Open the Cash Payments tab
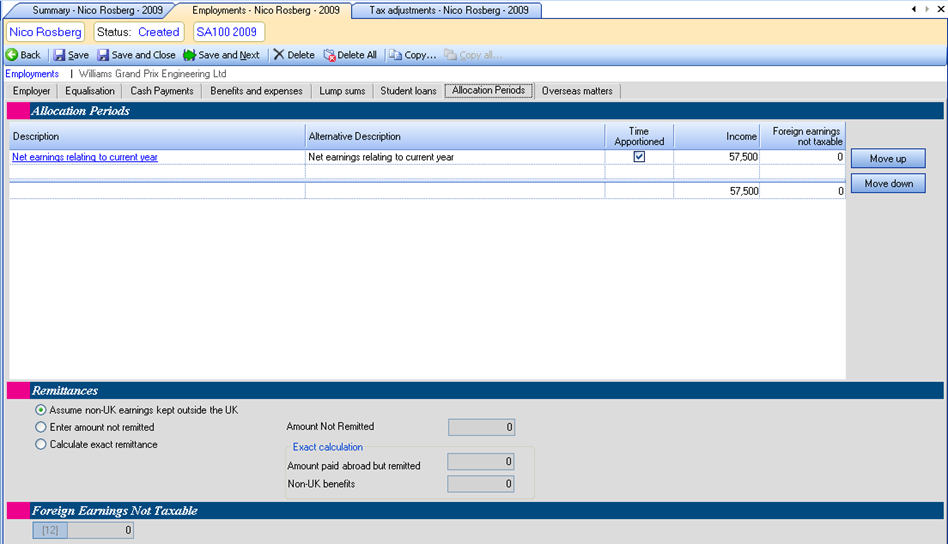Image resolution: width=948 pixels, height=544 pixels. tap(161, 91)
